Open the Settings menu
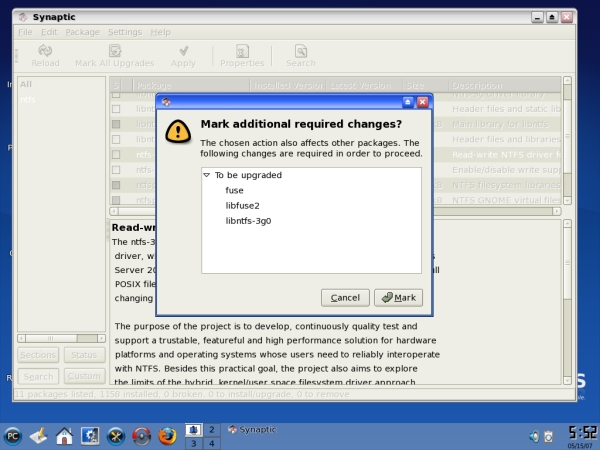600x450 pixels. [125, 32]
